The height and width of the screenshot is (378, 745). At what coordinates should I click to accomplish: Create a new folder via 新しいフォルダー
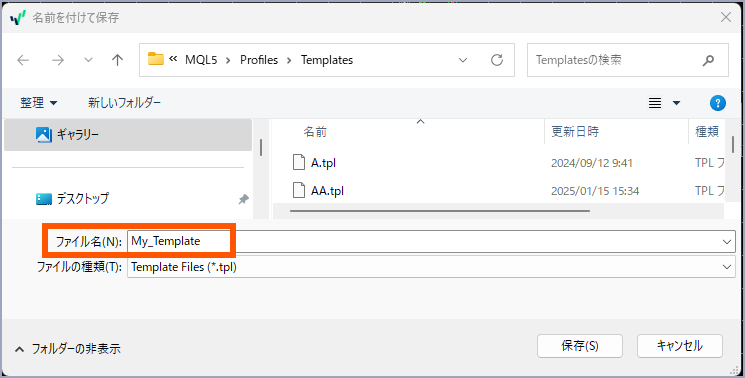pos(124,103)
